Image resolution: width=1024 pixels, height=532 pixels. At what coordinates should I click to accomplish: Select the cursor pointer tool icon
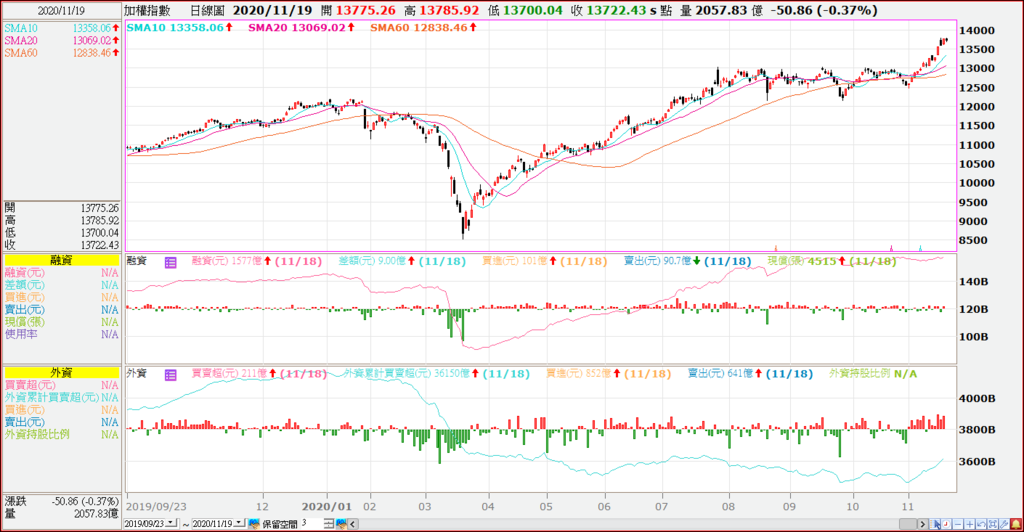(935, 524)
